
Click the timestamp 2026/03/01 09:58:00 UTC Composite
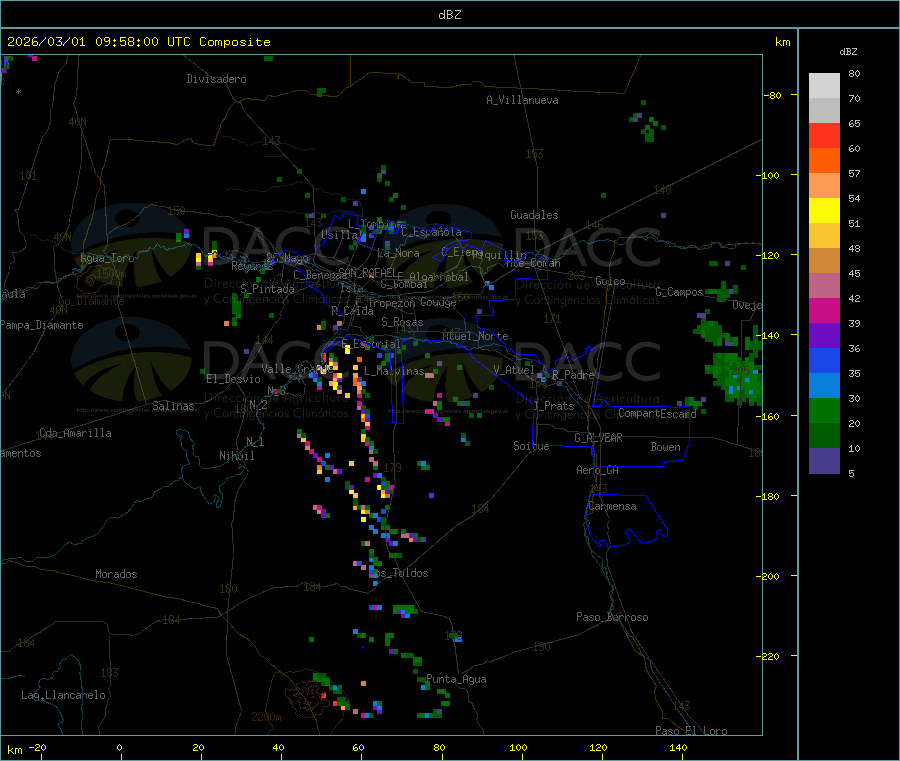click(x=138, y=42)
